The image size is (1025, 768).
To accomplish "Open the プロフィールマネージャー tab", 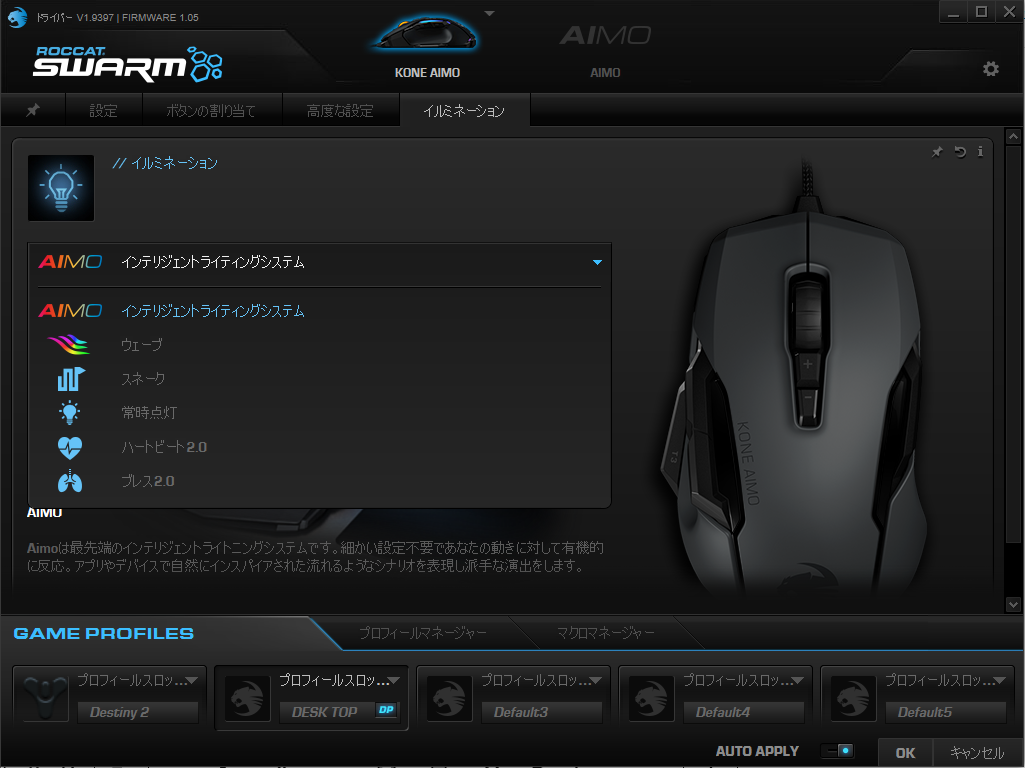I will [x=423, y=633].
